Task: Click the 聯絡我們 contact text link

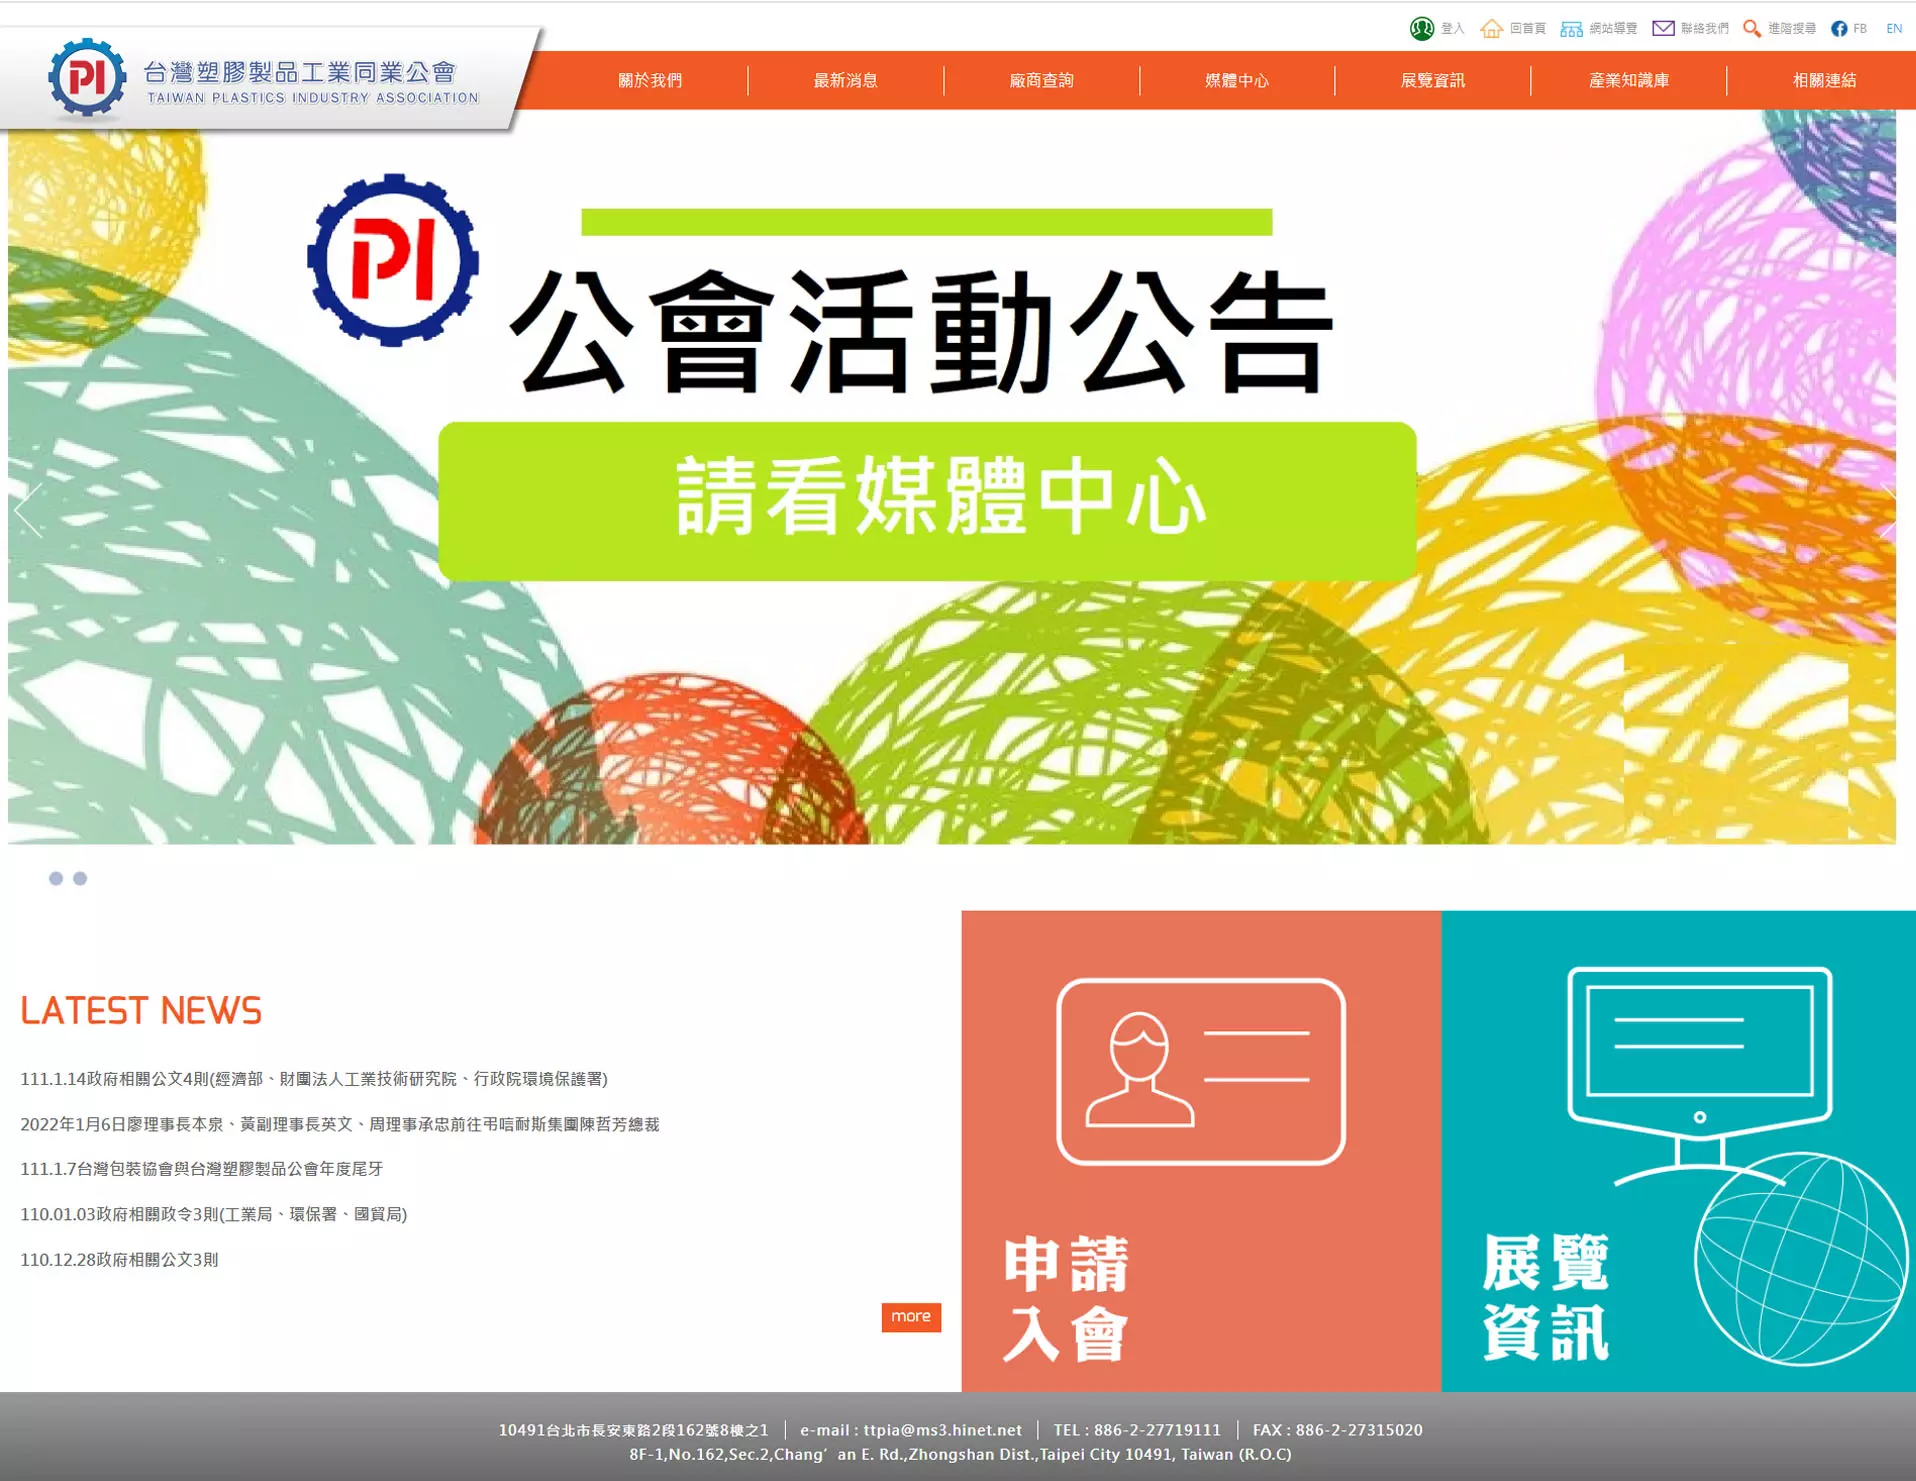Action: point(1705,29)
